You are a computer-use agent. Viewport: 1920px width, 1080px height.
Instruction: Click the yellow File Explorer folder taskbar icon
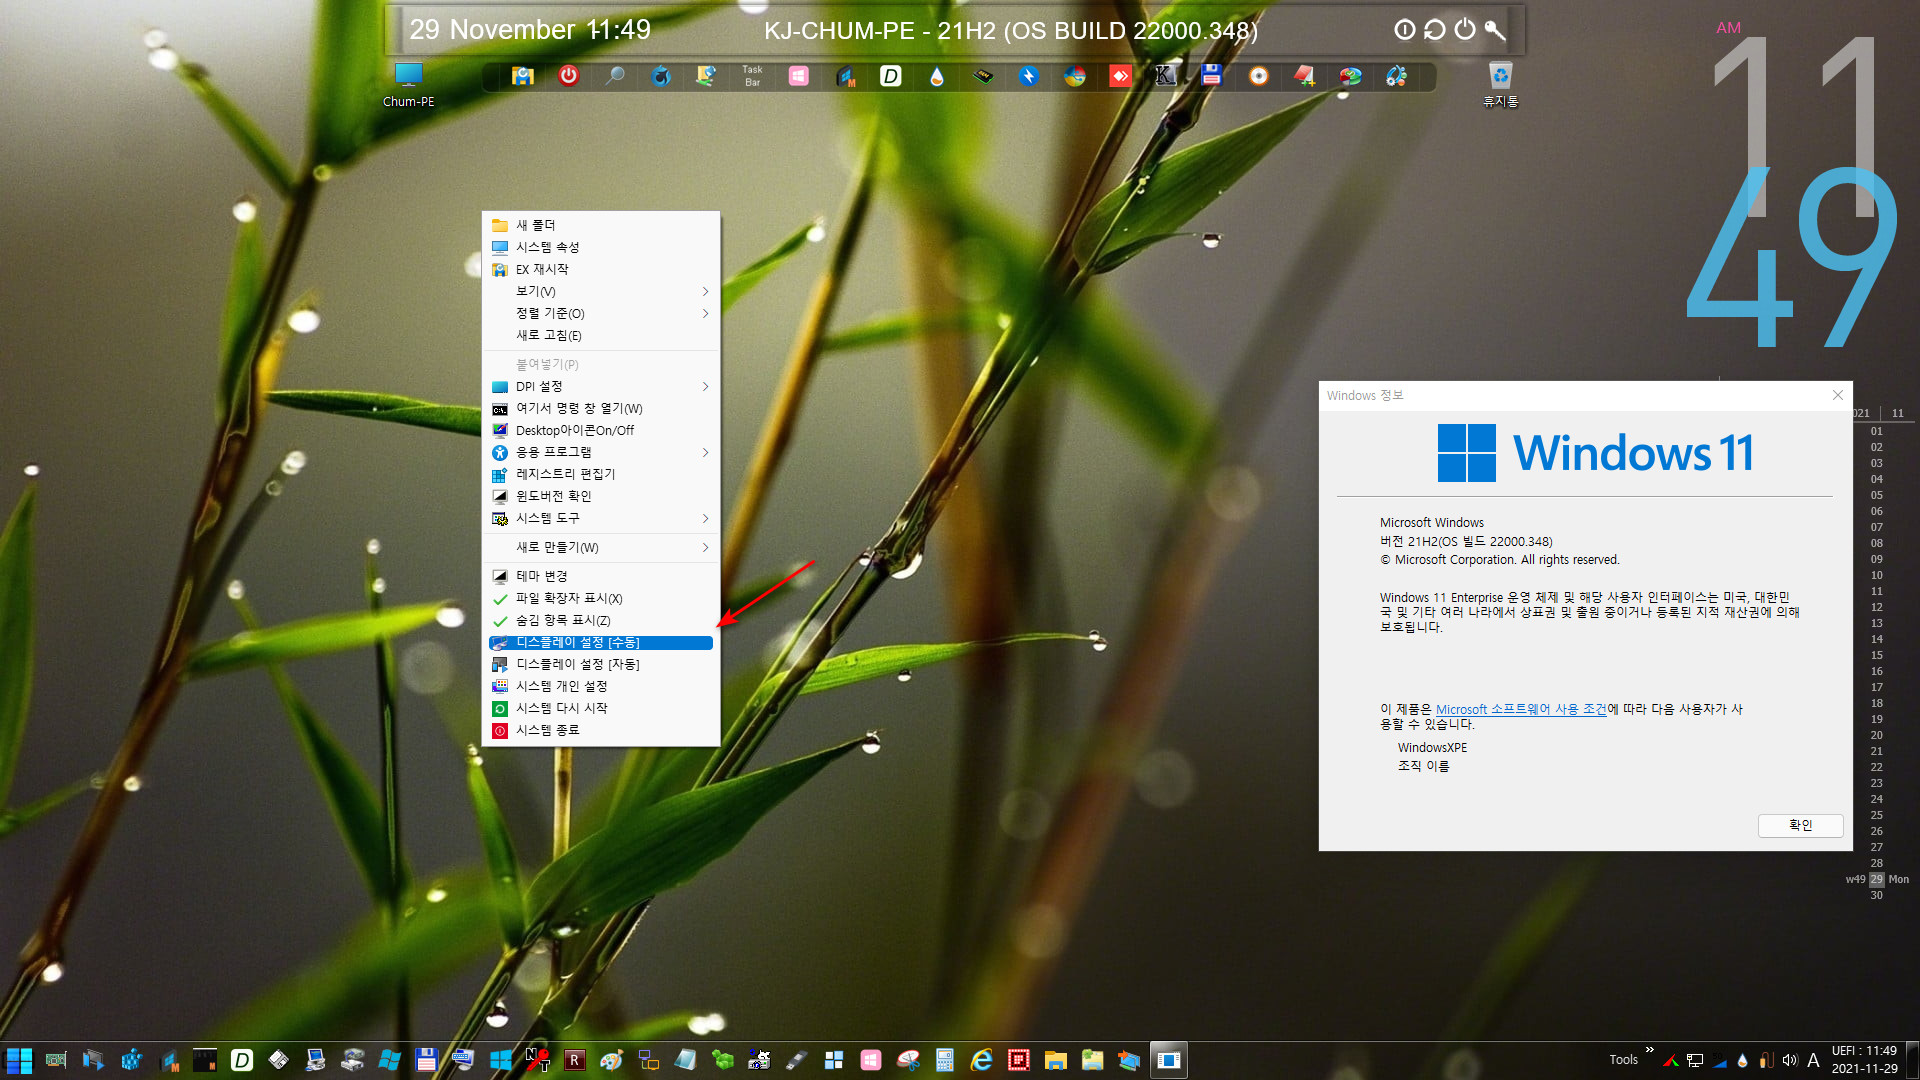pos(1055,1060)
